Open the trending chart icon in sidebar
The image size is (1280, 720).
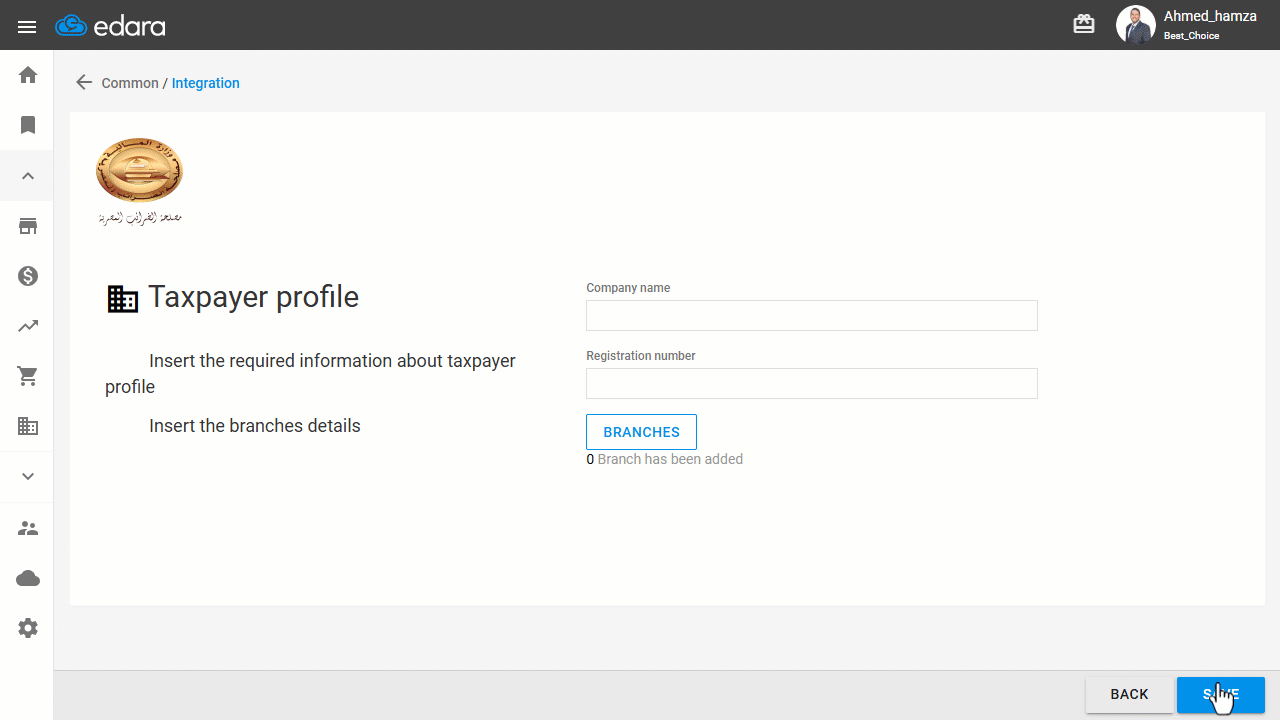click(x=28, y=326)
